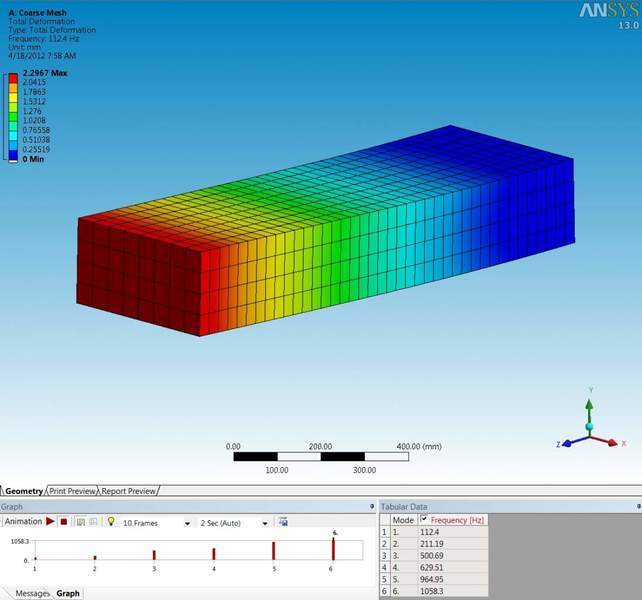Toggle the Frequency [Hz] column checkbox
Viewport: 642px width, 600px height.
click(424, 518)
